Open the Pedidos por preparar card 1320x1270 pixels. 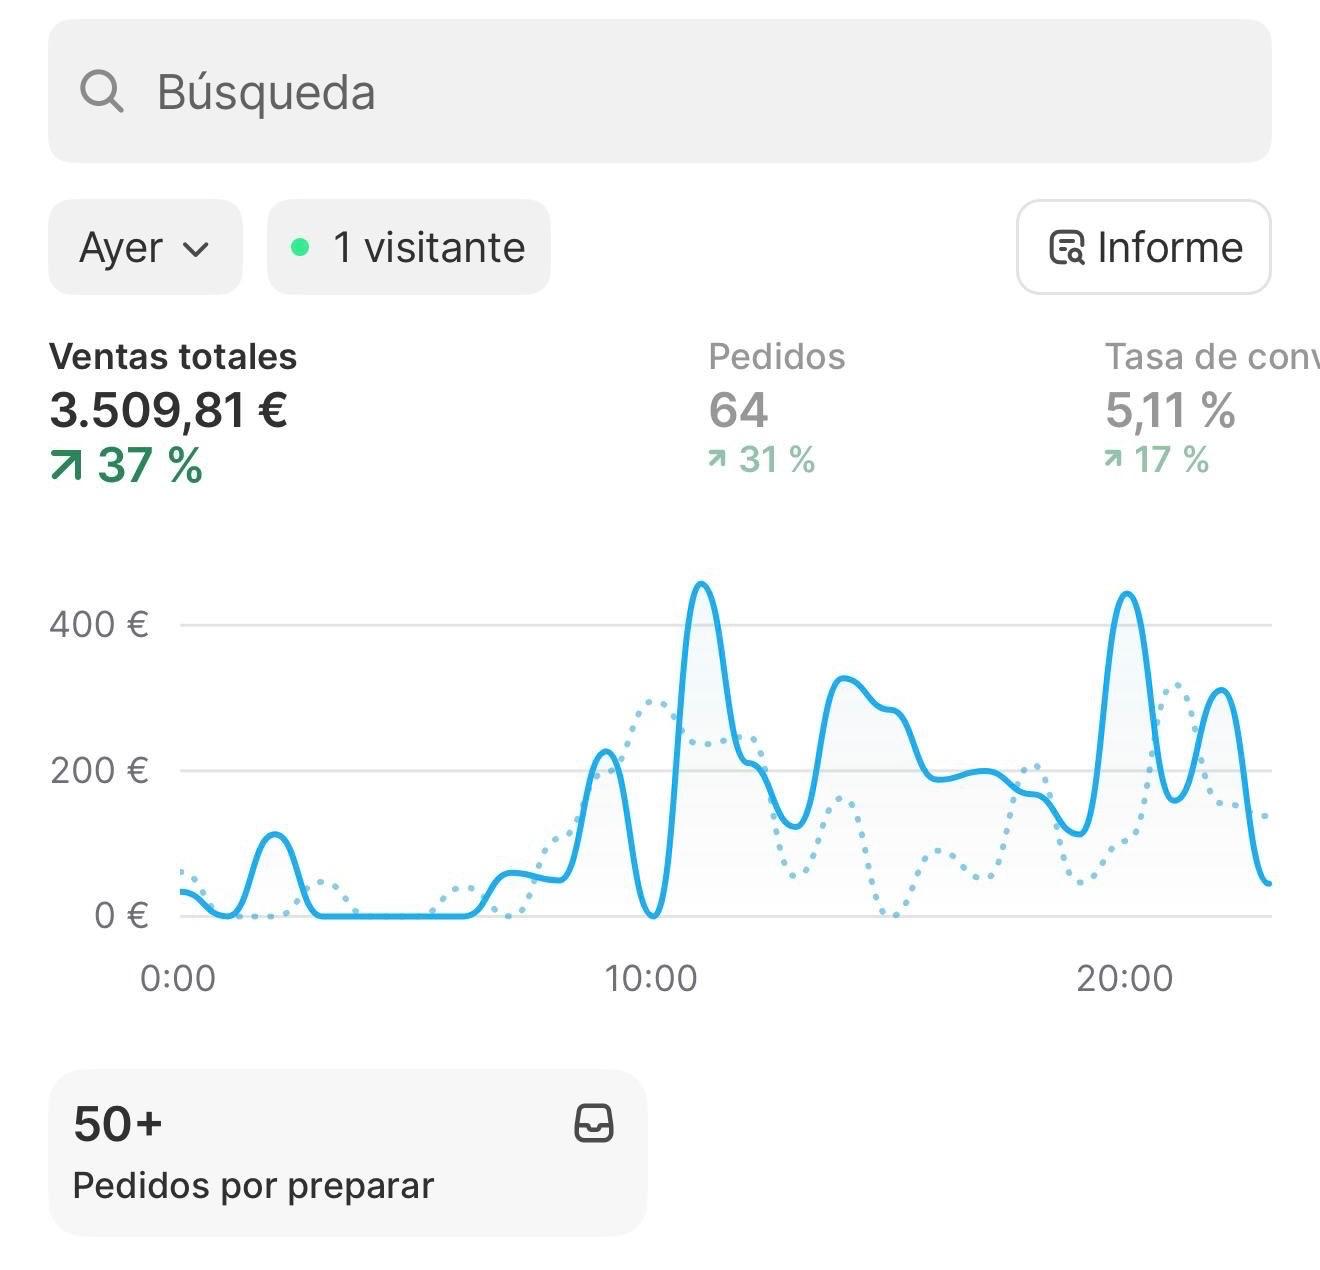[347, 1152]
